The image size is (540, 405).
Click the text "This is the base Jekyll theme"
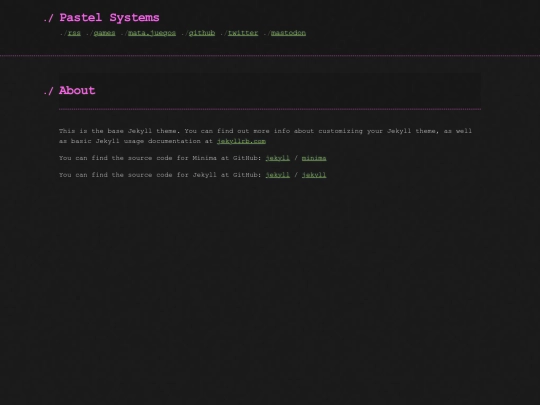[x=119, y=131]
